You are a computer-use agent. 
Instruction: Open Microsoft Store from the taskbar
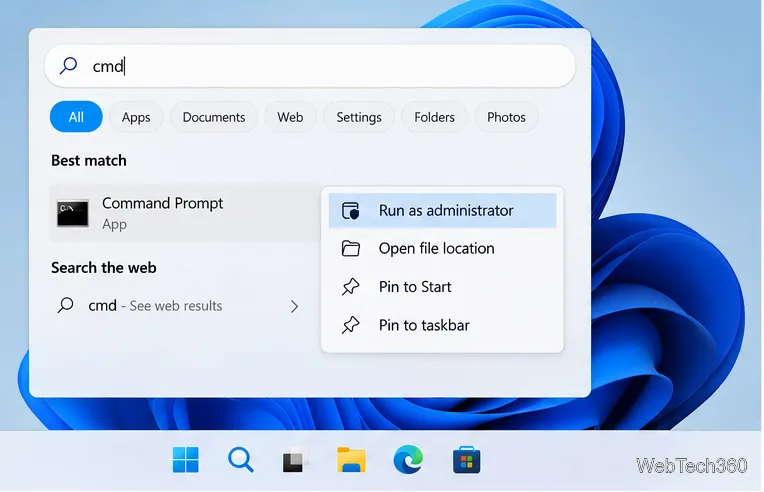(466, 460)
